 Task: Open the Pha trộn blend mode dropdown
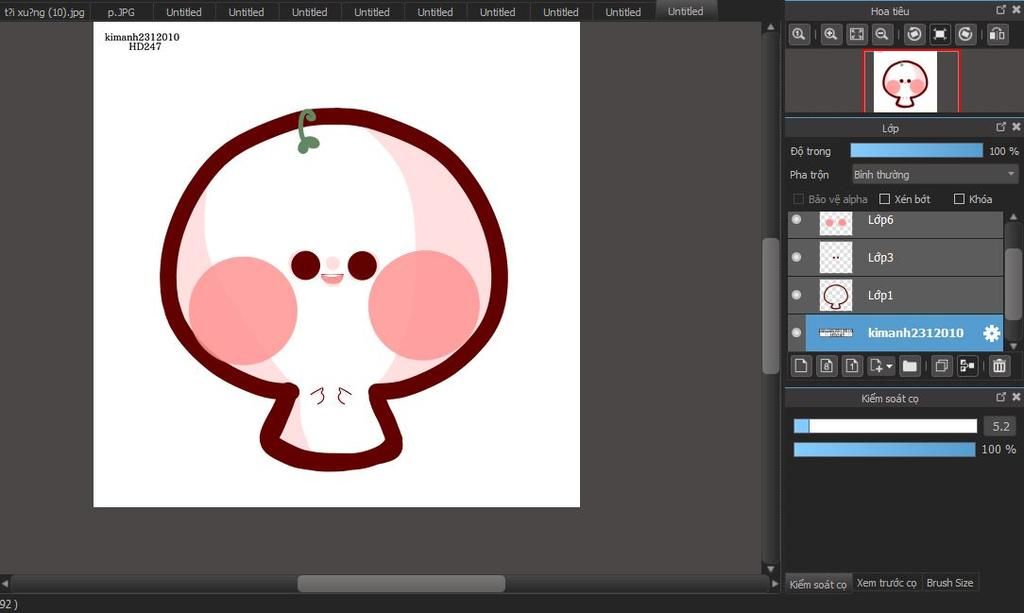(935, 174)
